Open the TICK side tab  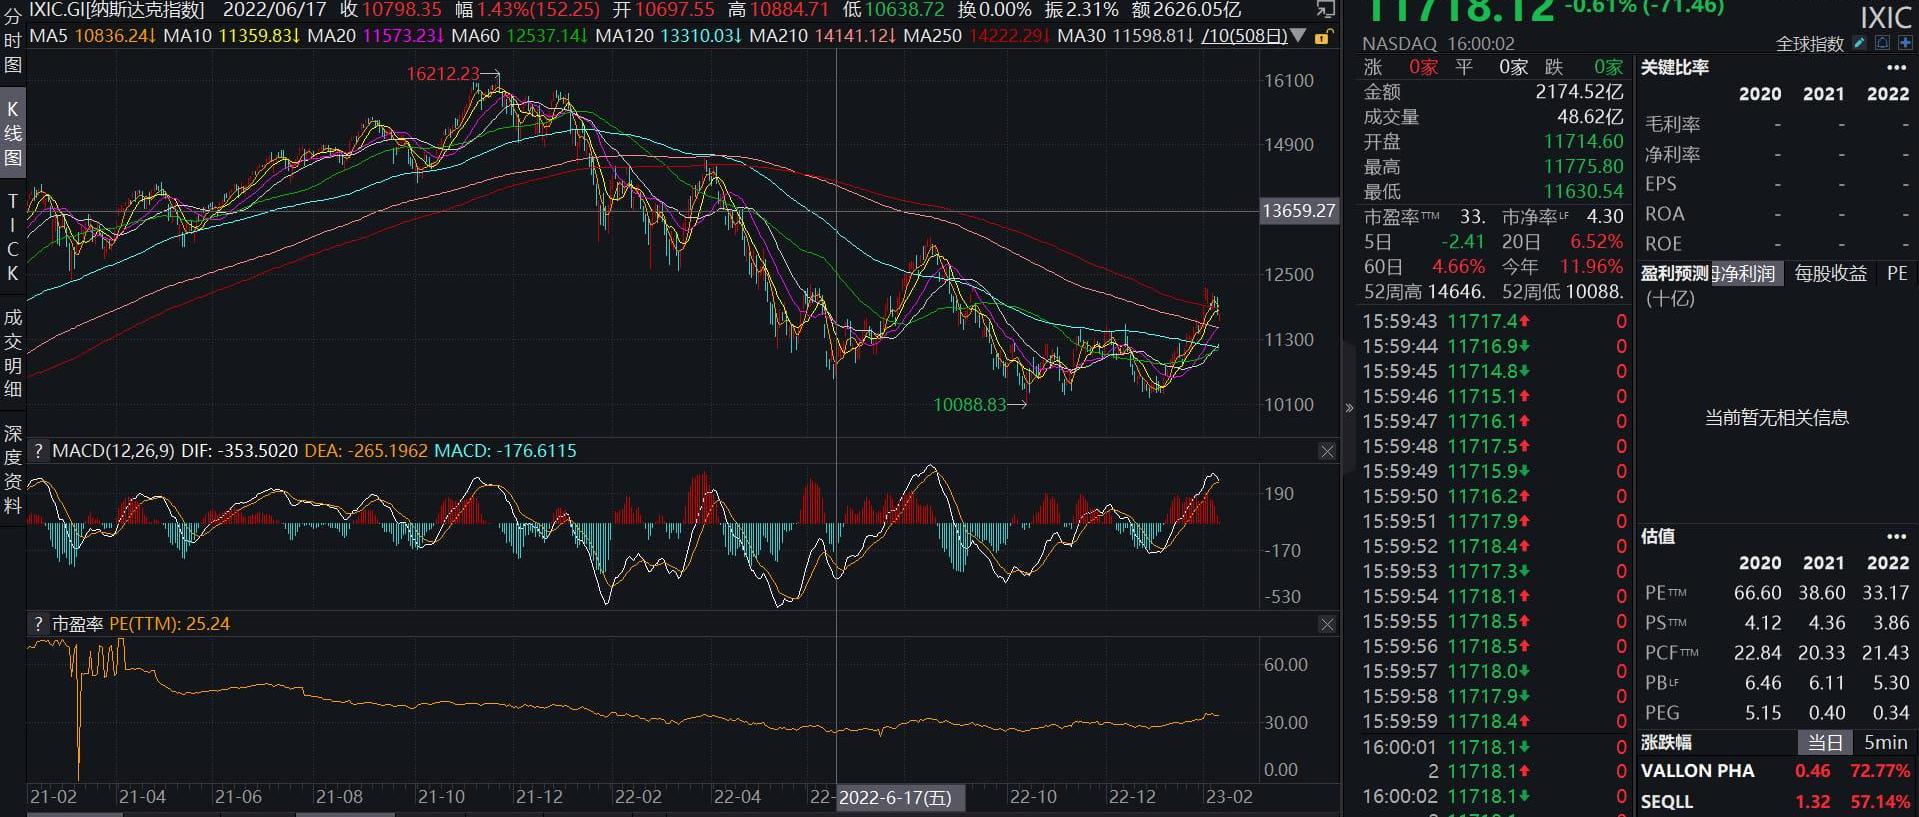pos(13,237)
